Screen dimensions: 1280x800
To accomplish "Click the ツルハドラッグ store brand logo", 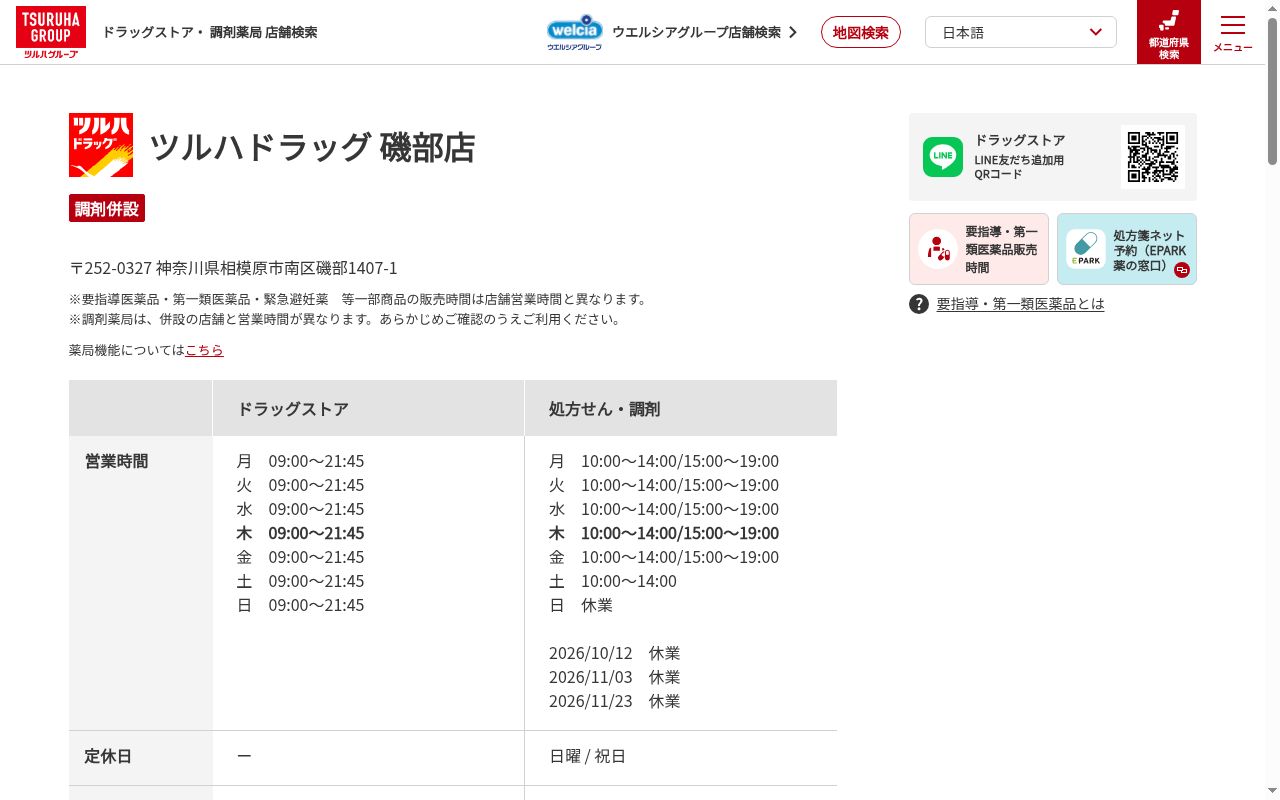I will pyautogui.click(x=101, y=145).
